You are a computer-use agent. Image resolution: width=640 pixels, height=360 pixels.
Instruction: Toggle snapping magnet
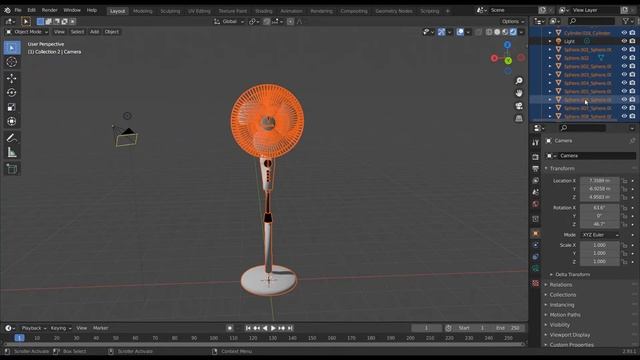click(x=267, y=21)
